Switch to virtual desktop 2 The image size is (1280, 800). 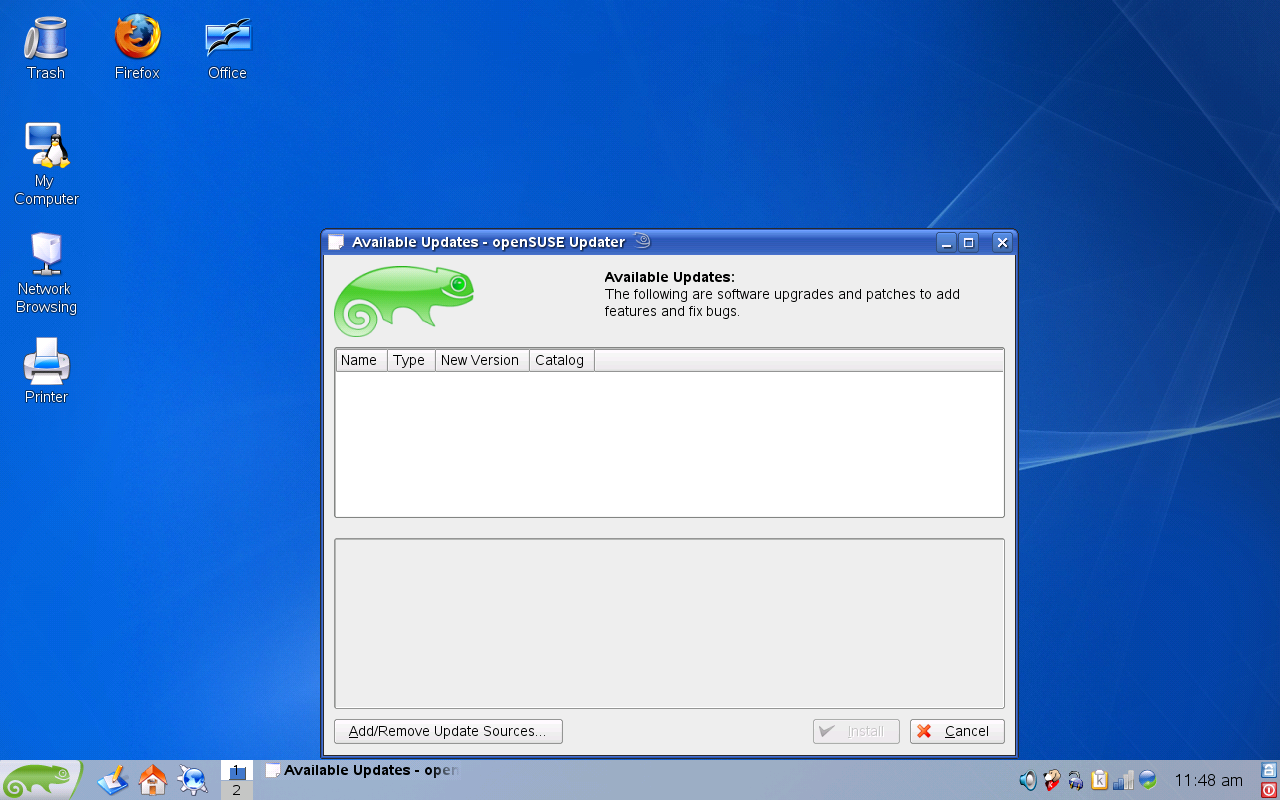pos(237,790)
